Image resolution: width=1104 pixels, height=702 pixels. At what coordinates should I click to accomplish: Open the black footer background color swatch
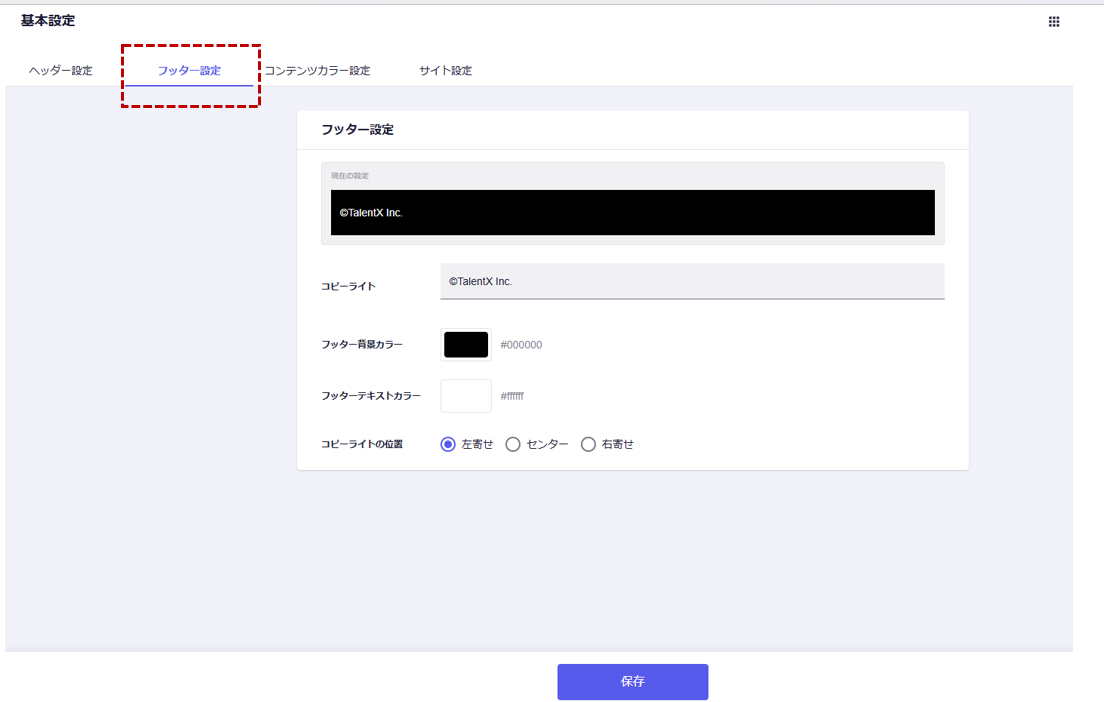[466, 345]
